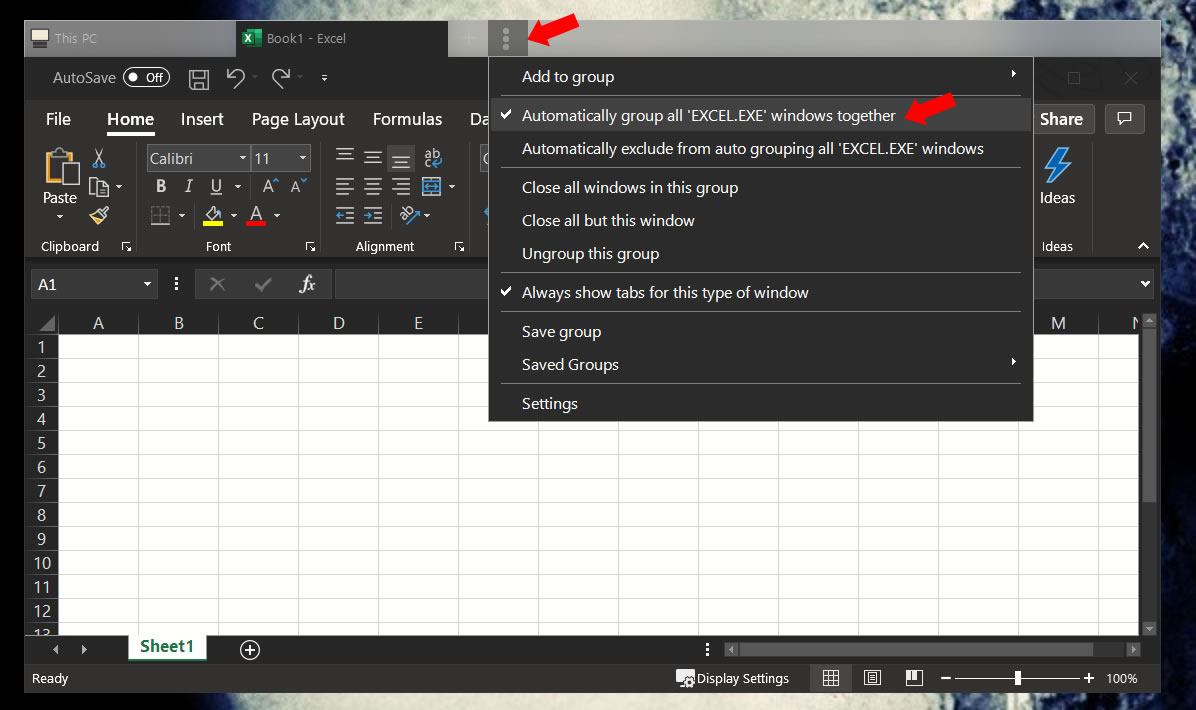Expand the Clipboard dialog launcher
1196x710 pixels.
[127, 247]
